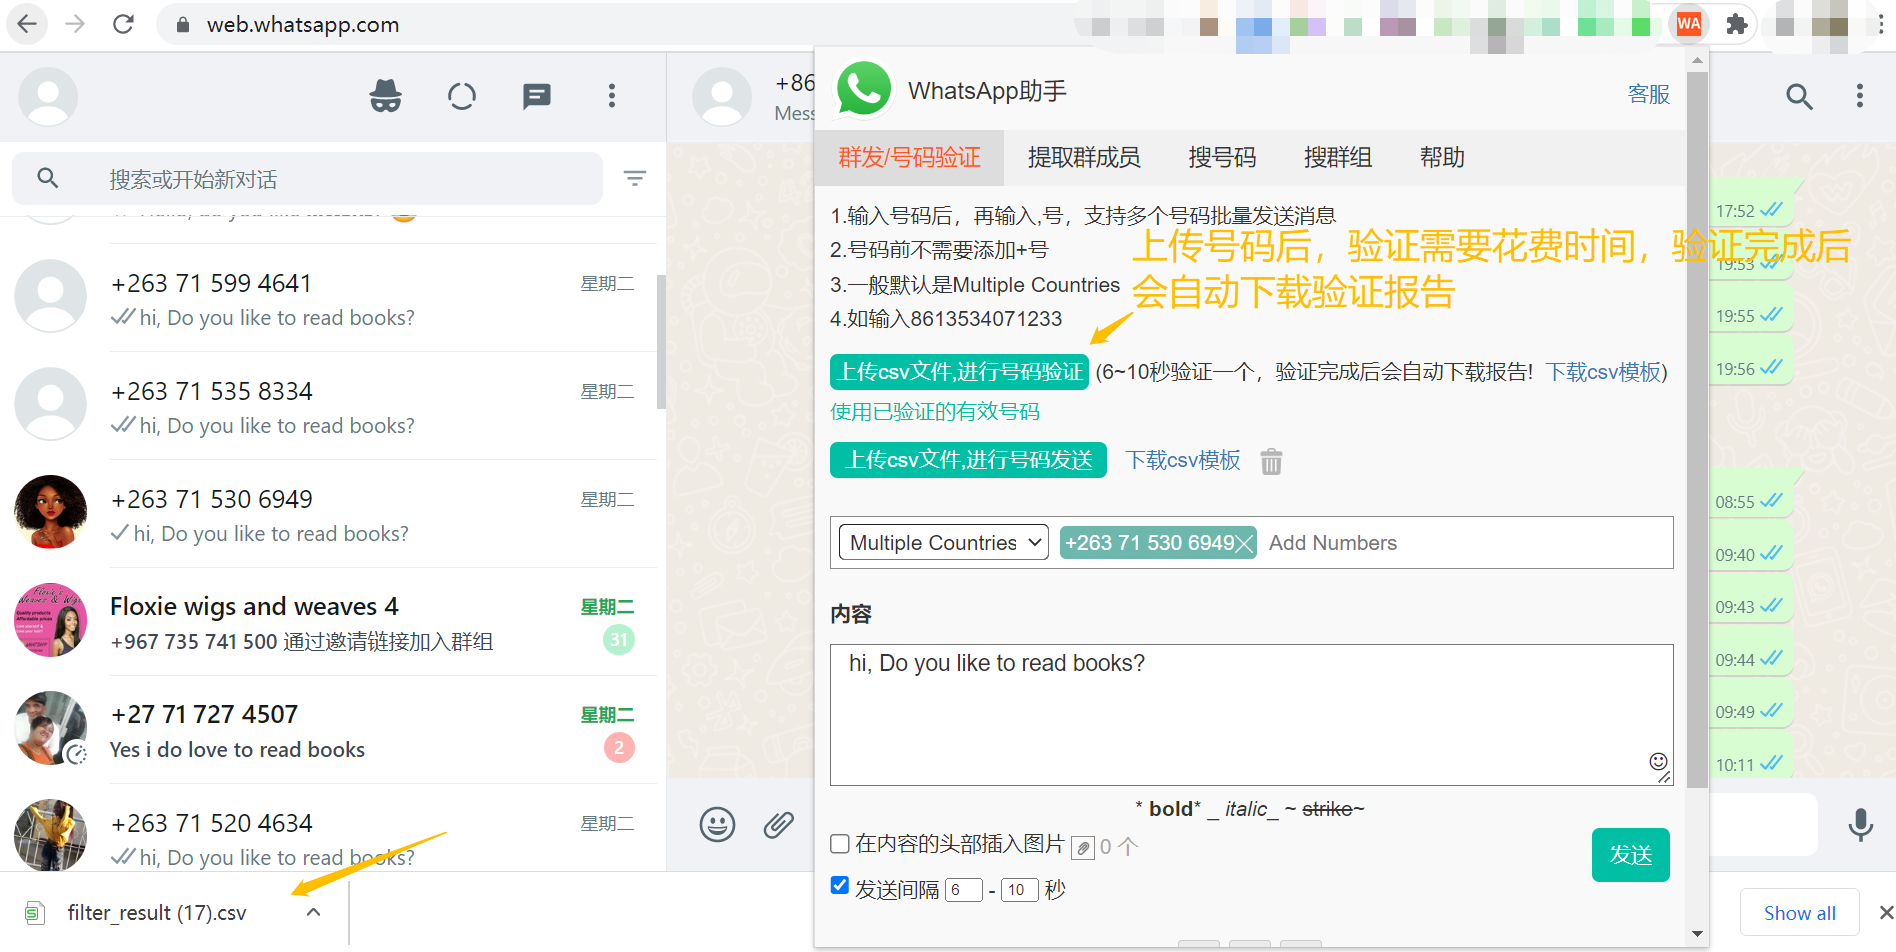Viewport: 1896px width, 952px height.
Task: Click the browser forward arrow
Action: pyautogui.click(x=75, y=24)
